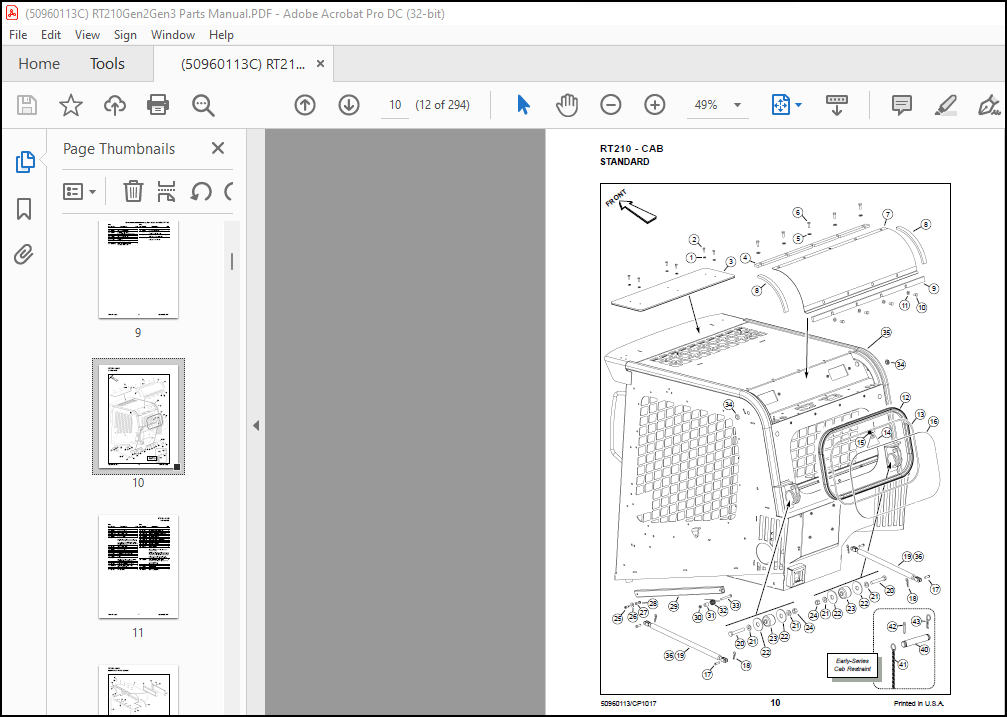This screenshot has width=1007, height=717.
Task: Close the RT210 document tab
Action: tap(320, 64)
